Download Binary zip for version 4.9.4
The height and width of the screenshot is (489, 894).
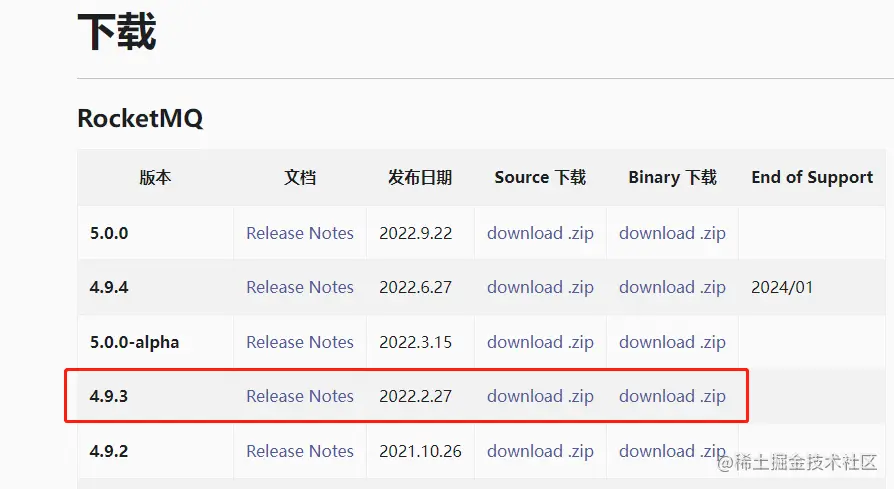(x=672, y=287)
